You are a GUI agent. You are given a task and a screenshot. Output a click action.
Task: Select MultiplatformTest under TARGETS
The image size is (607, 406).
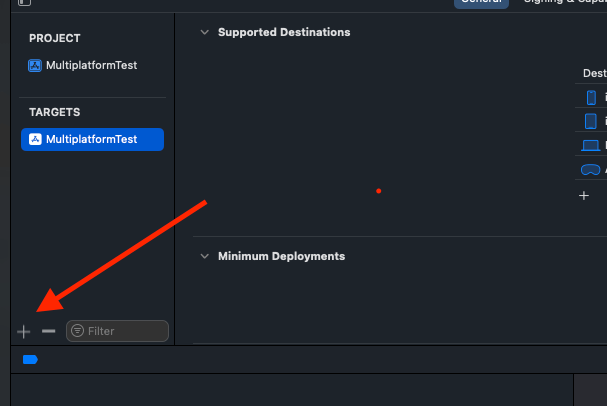[x=93, y=139]
